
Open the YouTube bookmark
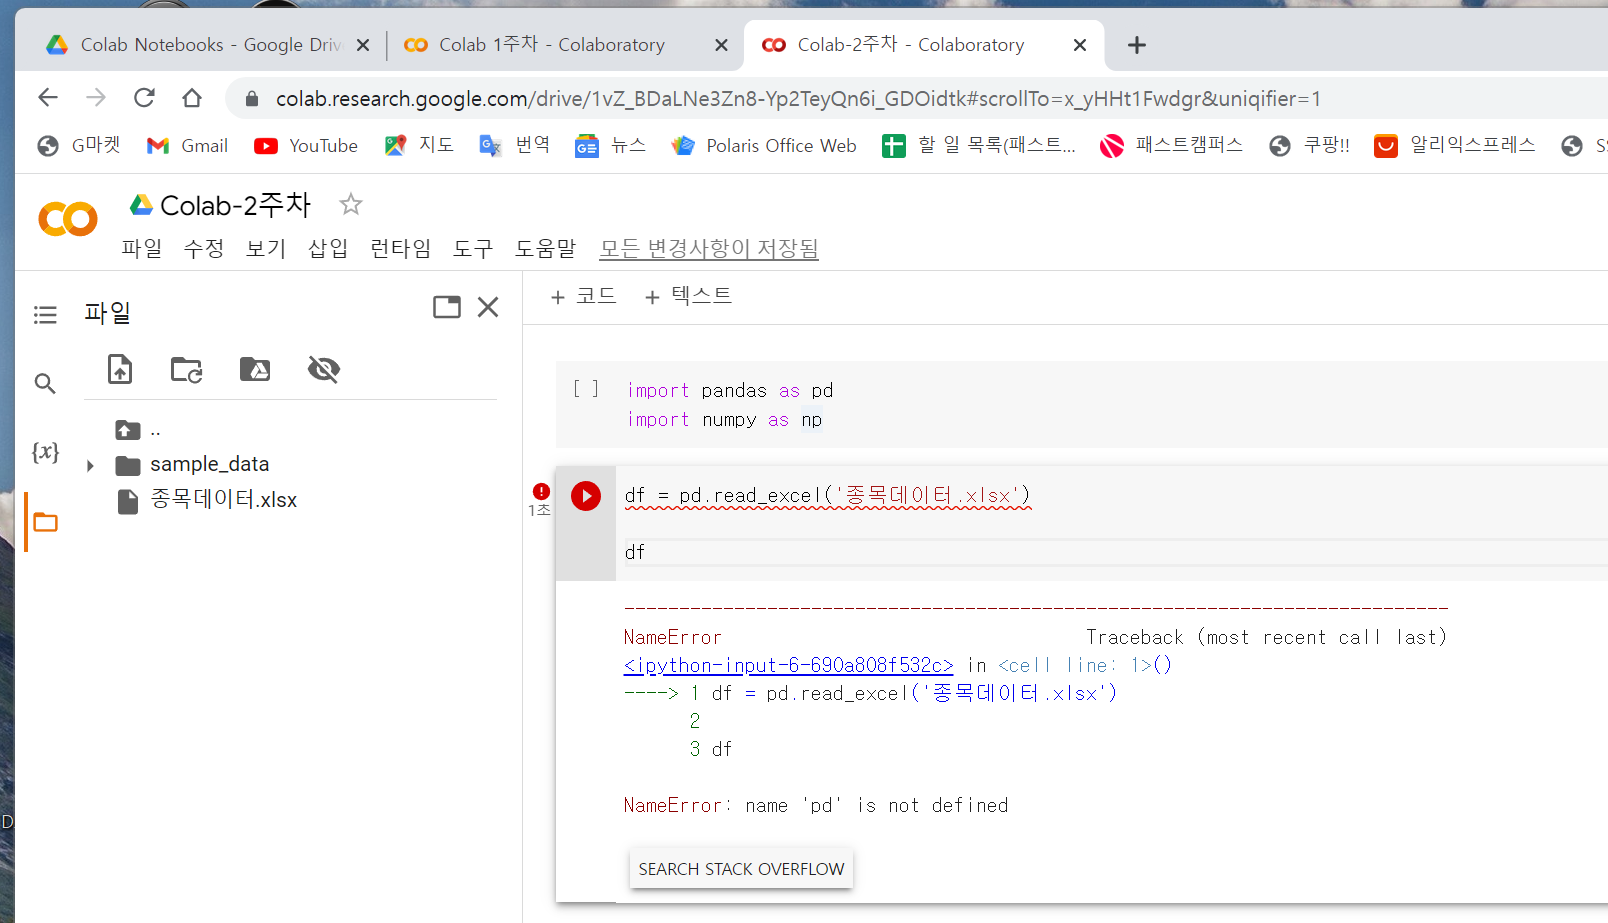306,145
